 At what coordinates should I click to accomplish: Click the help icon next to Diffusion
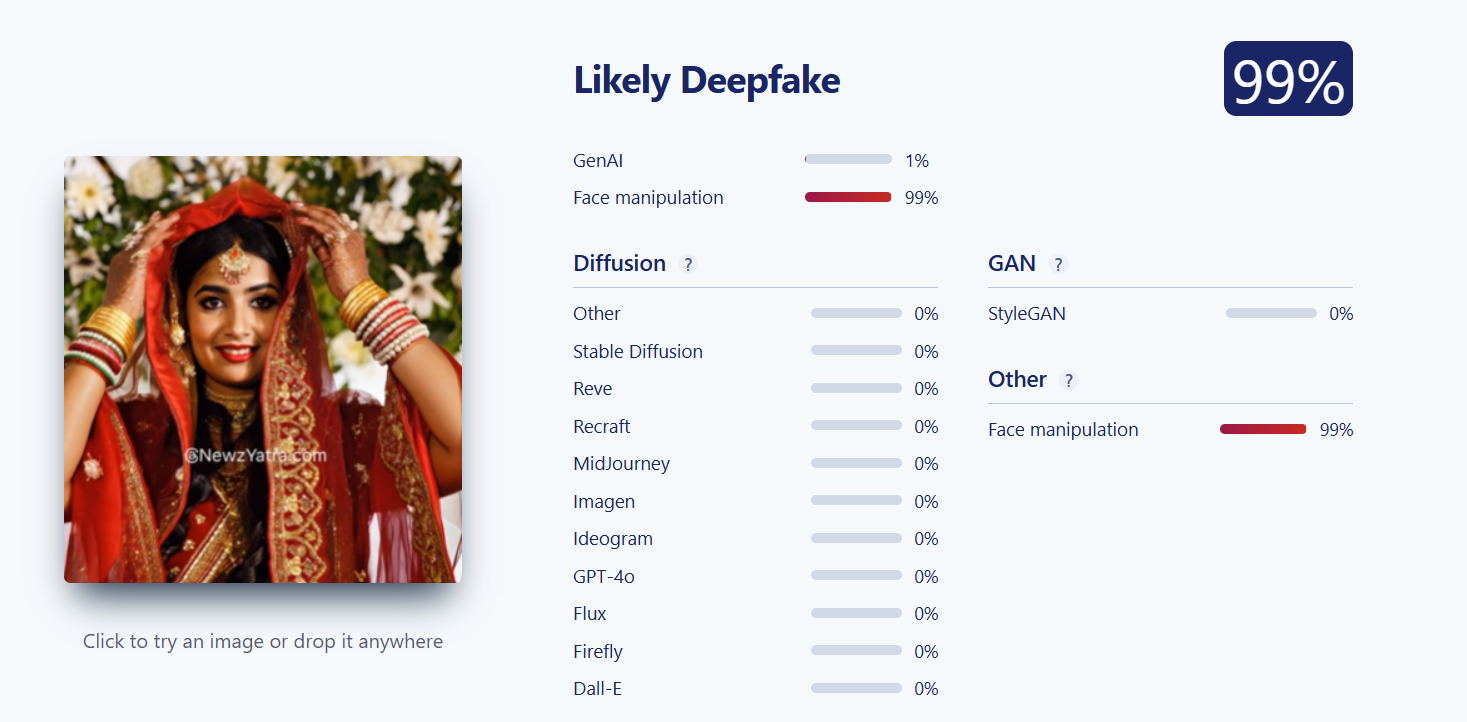click(x=687, y=265)
